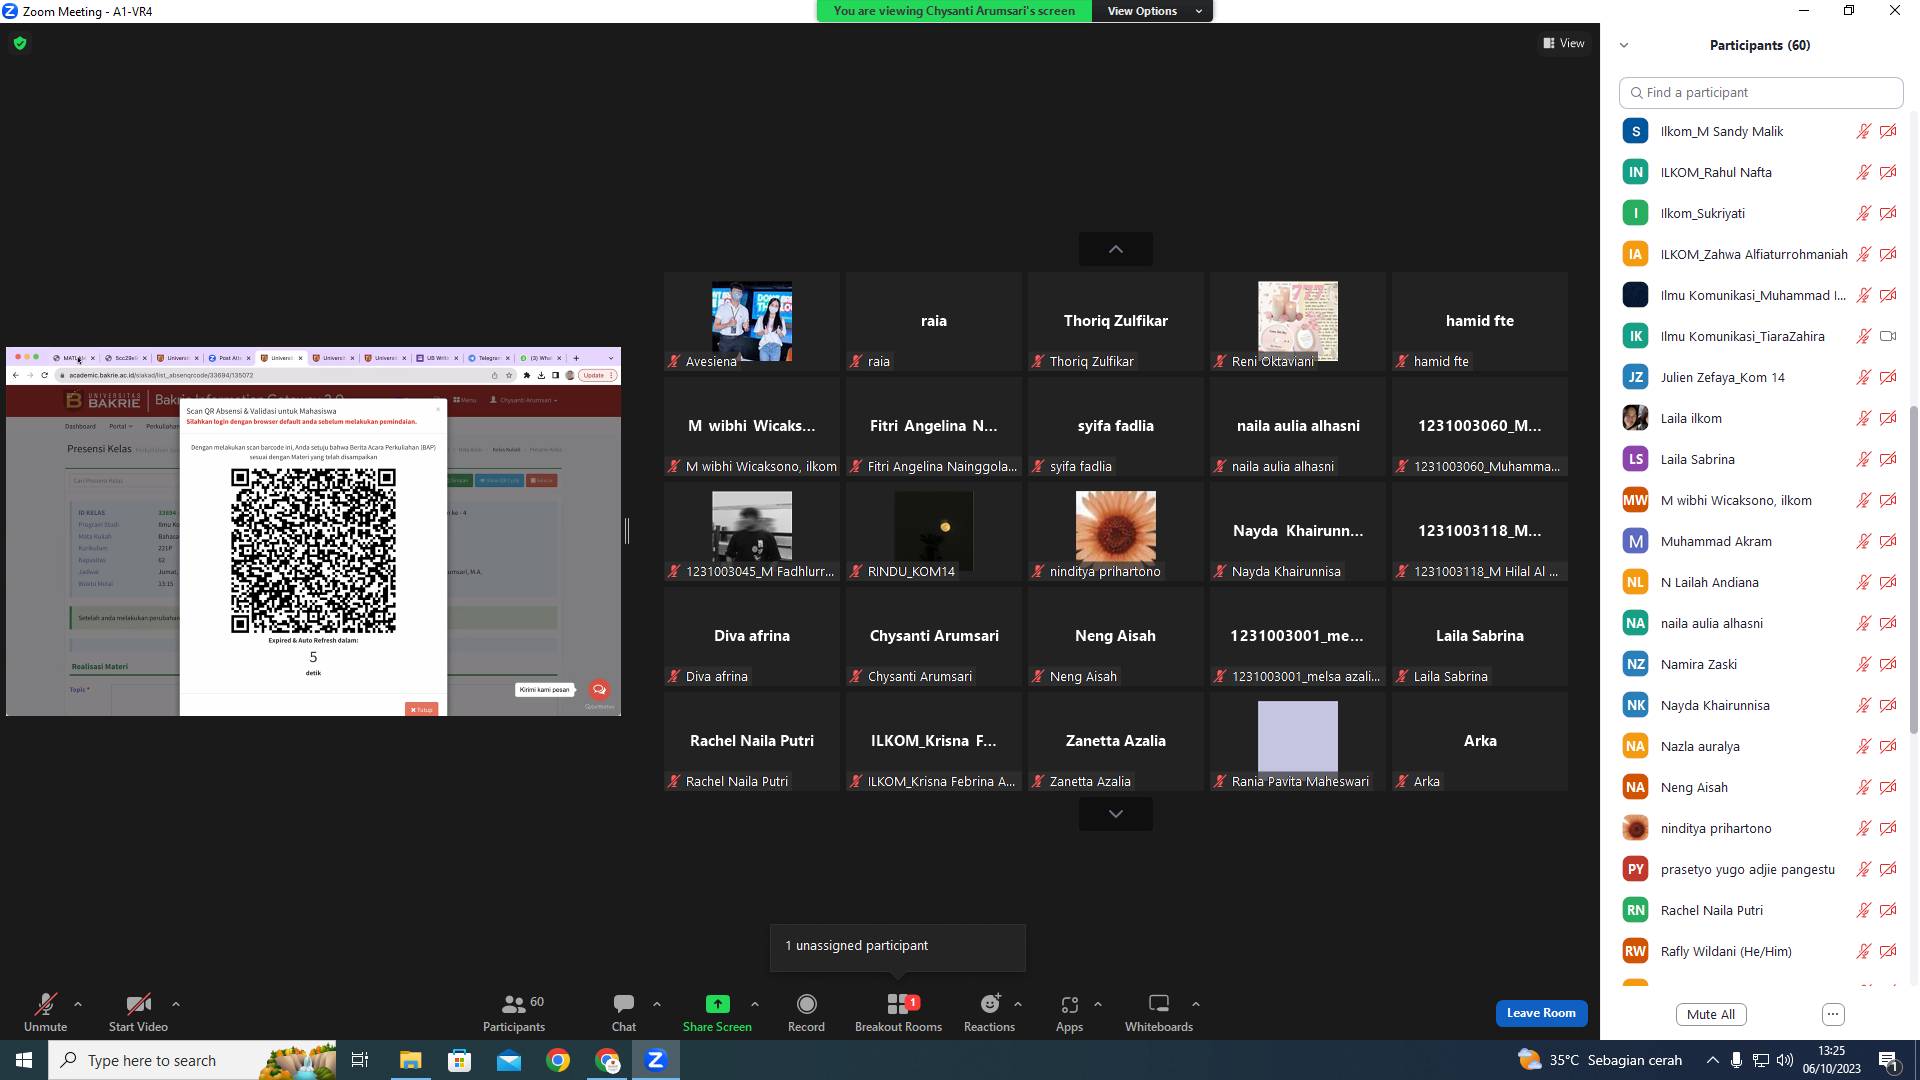Select Rania Pavita Maheswari's video tile
Viewport: 1920px width, 1080px height.
point(1298,742)
